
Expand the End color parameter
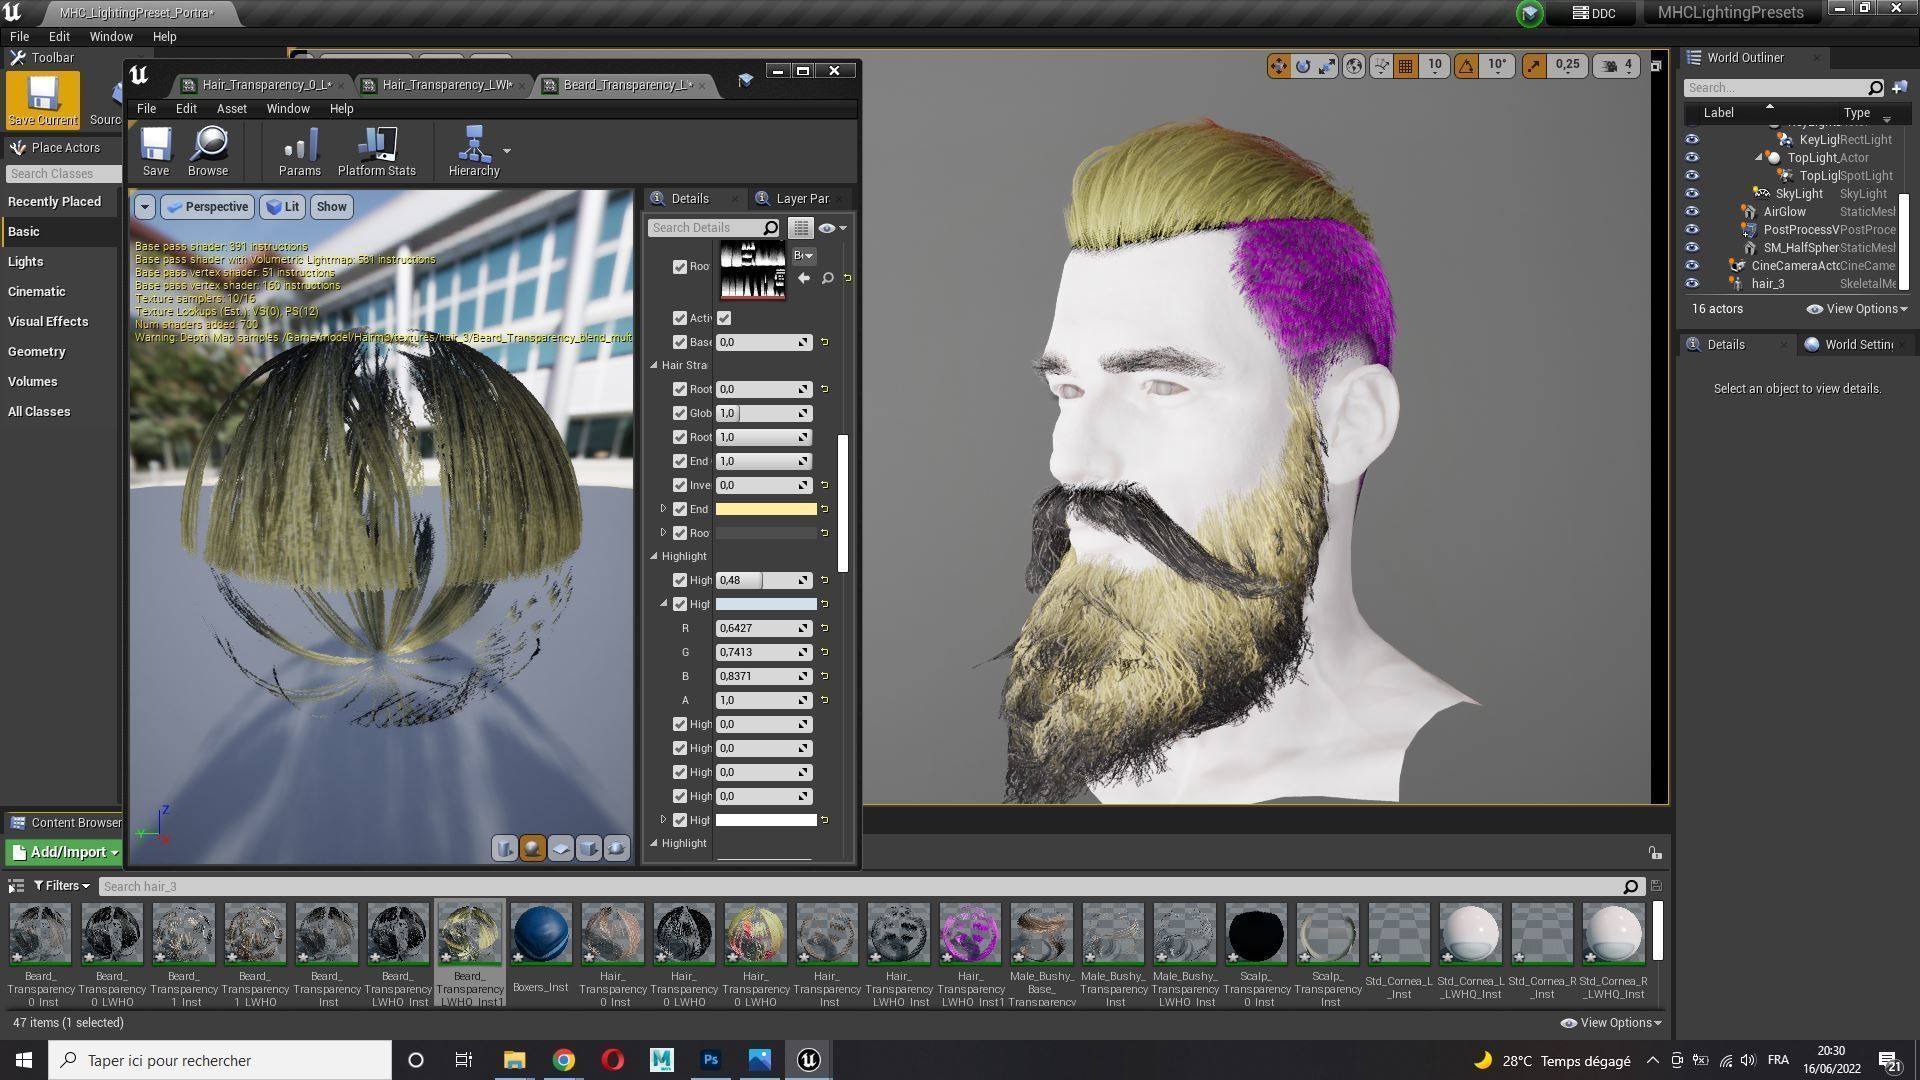pos(663,509)
